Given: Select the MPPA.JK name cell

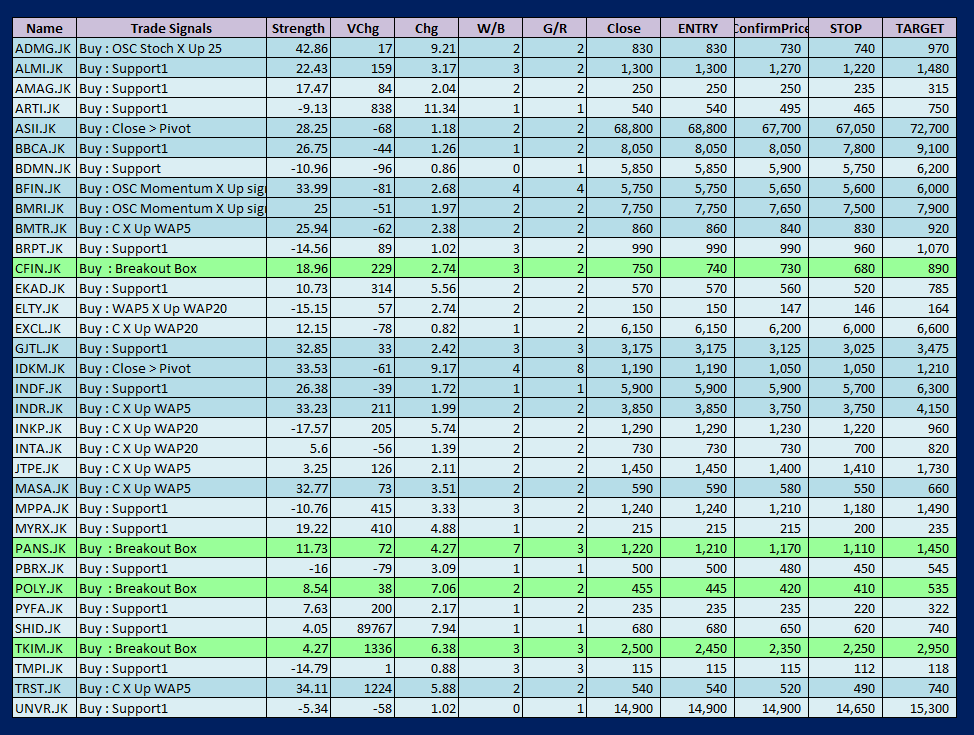Looking at the screenshot, I should coord(45,508).
